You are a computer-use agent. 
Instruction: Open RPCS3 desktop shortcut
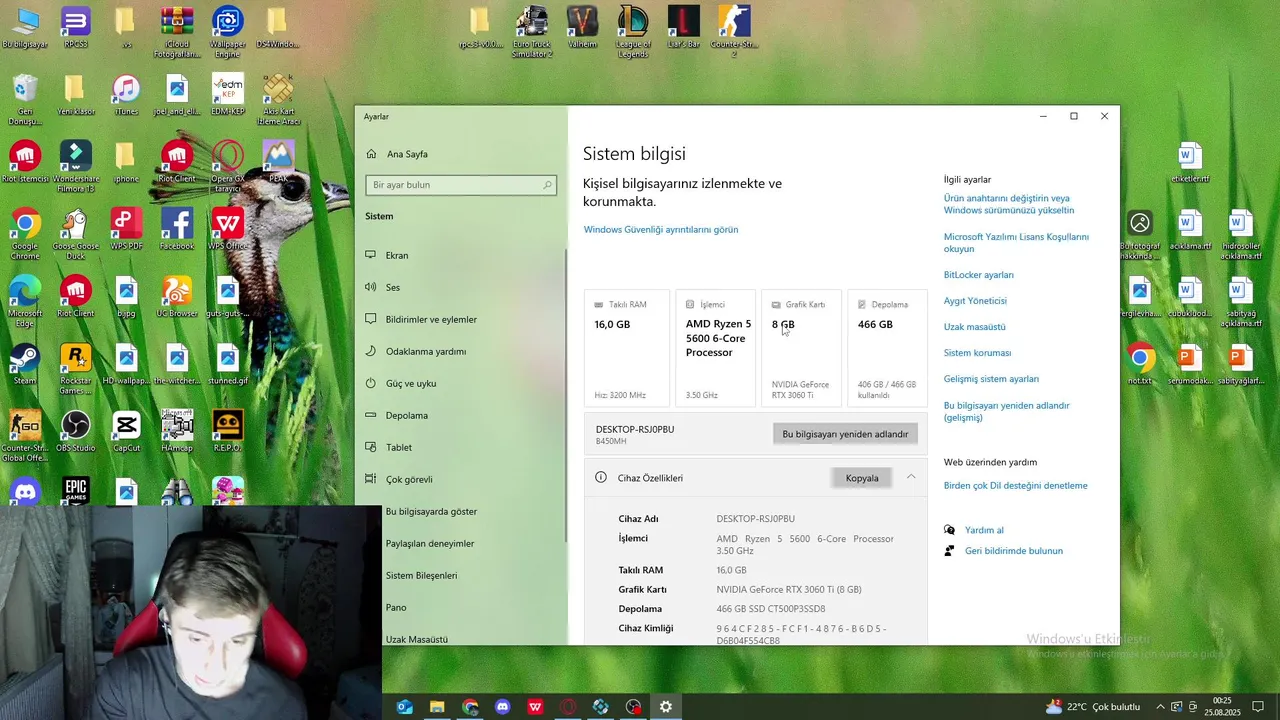[x=75, y=27]
